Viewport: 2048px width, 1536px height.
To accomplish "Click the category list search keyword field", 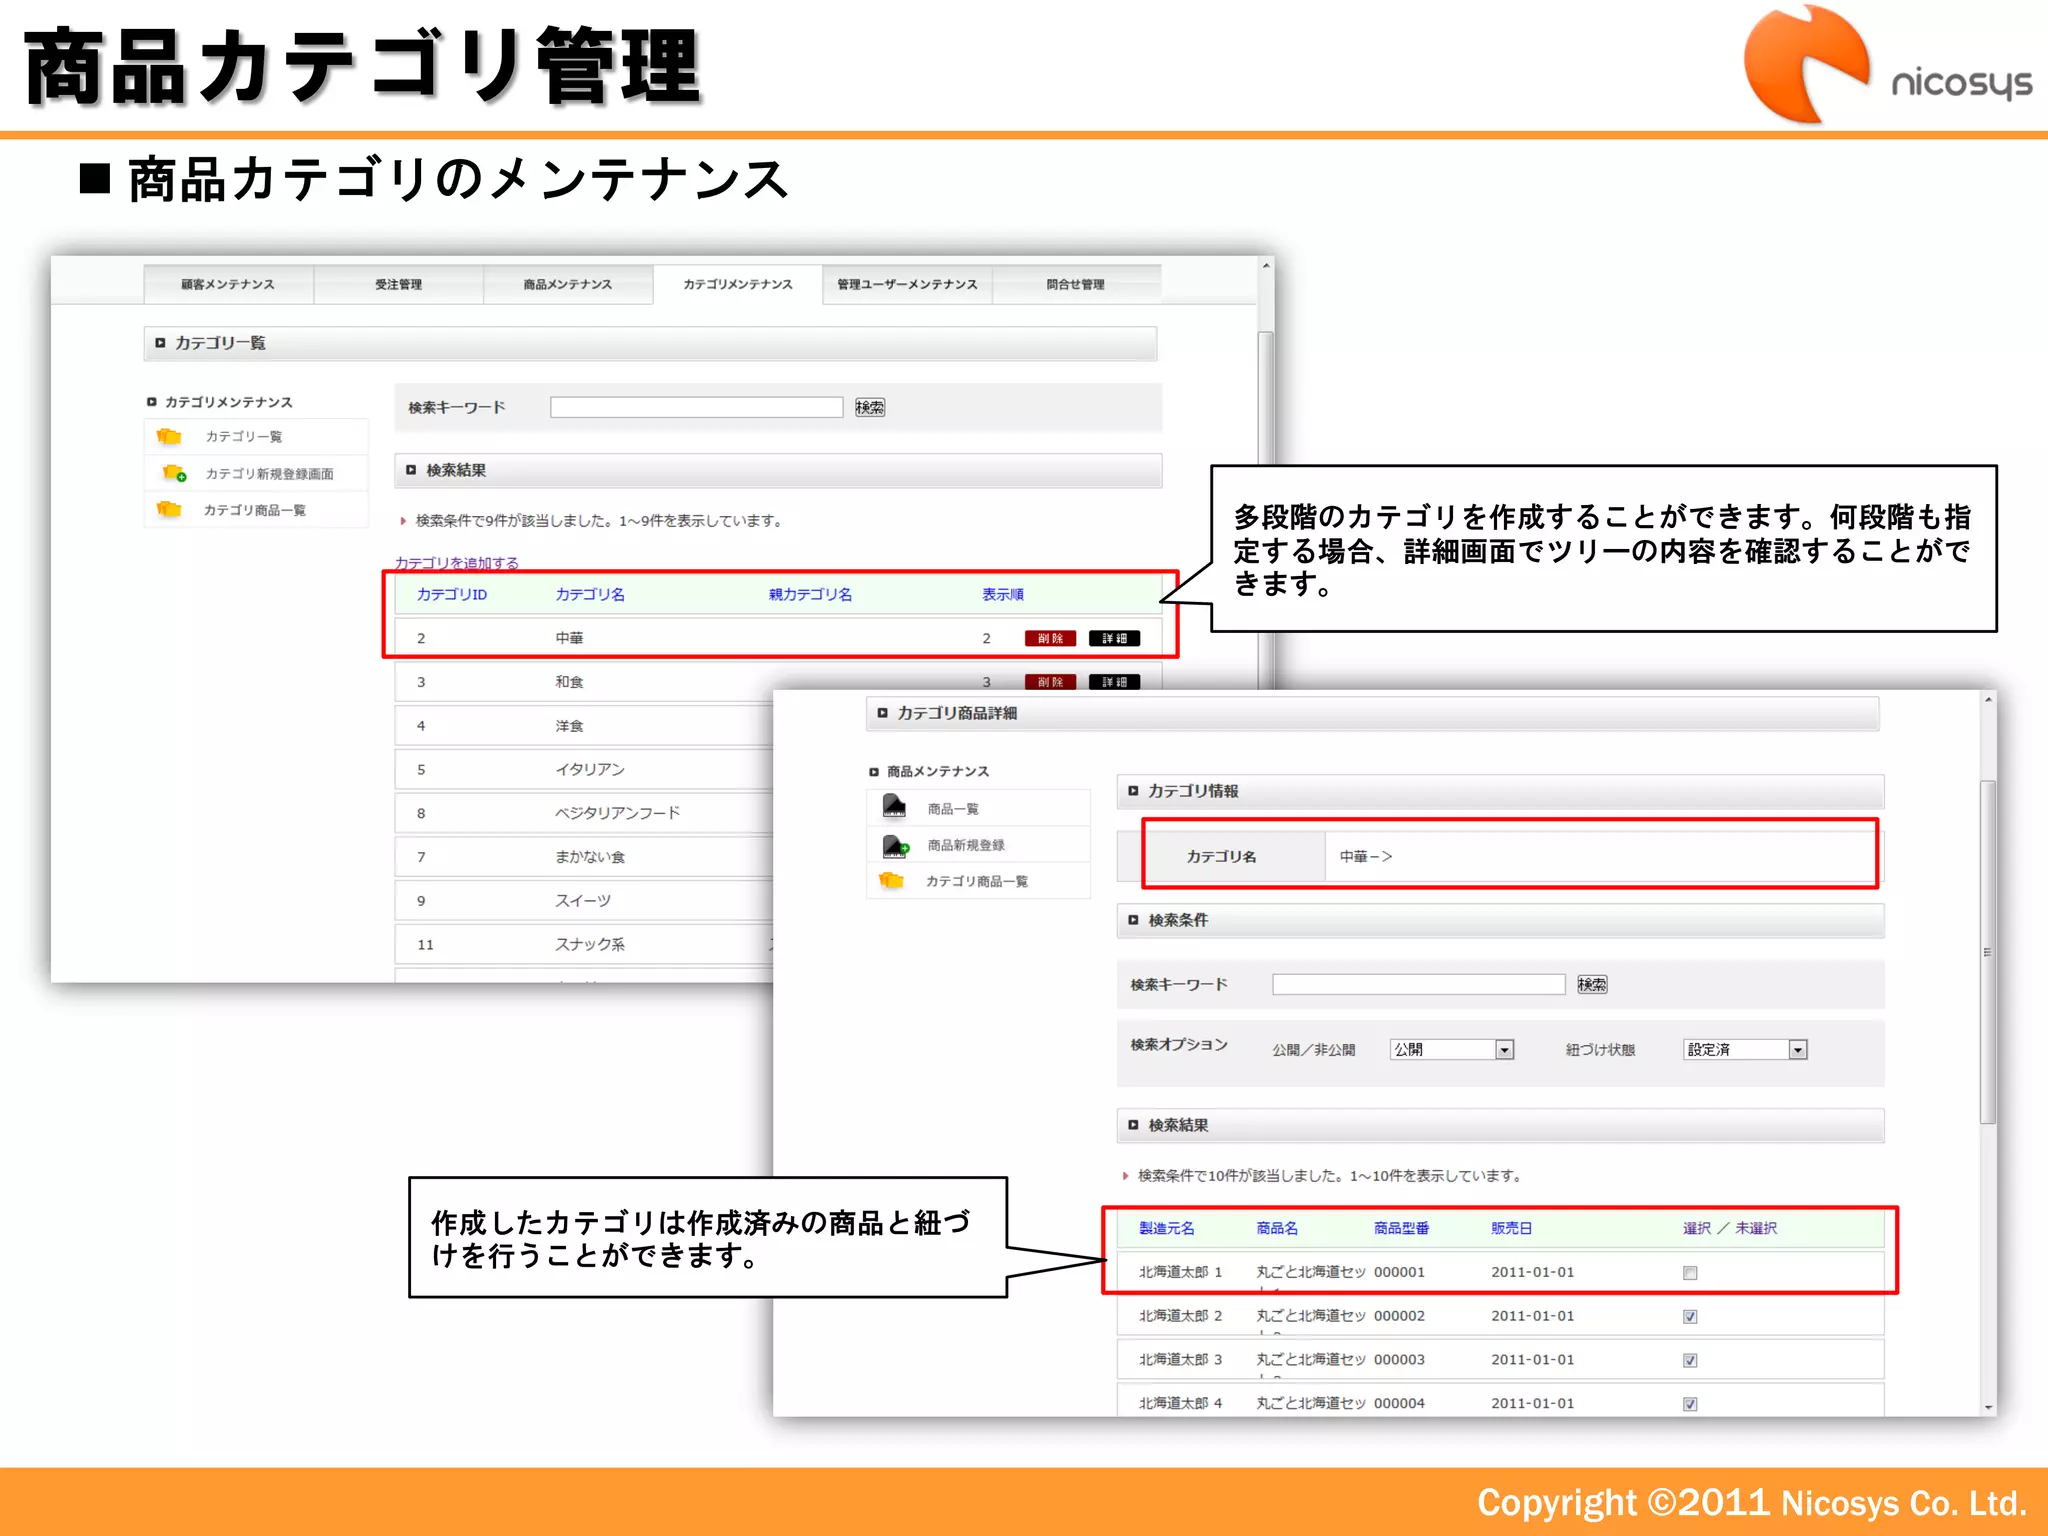I will 697,407.
